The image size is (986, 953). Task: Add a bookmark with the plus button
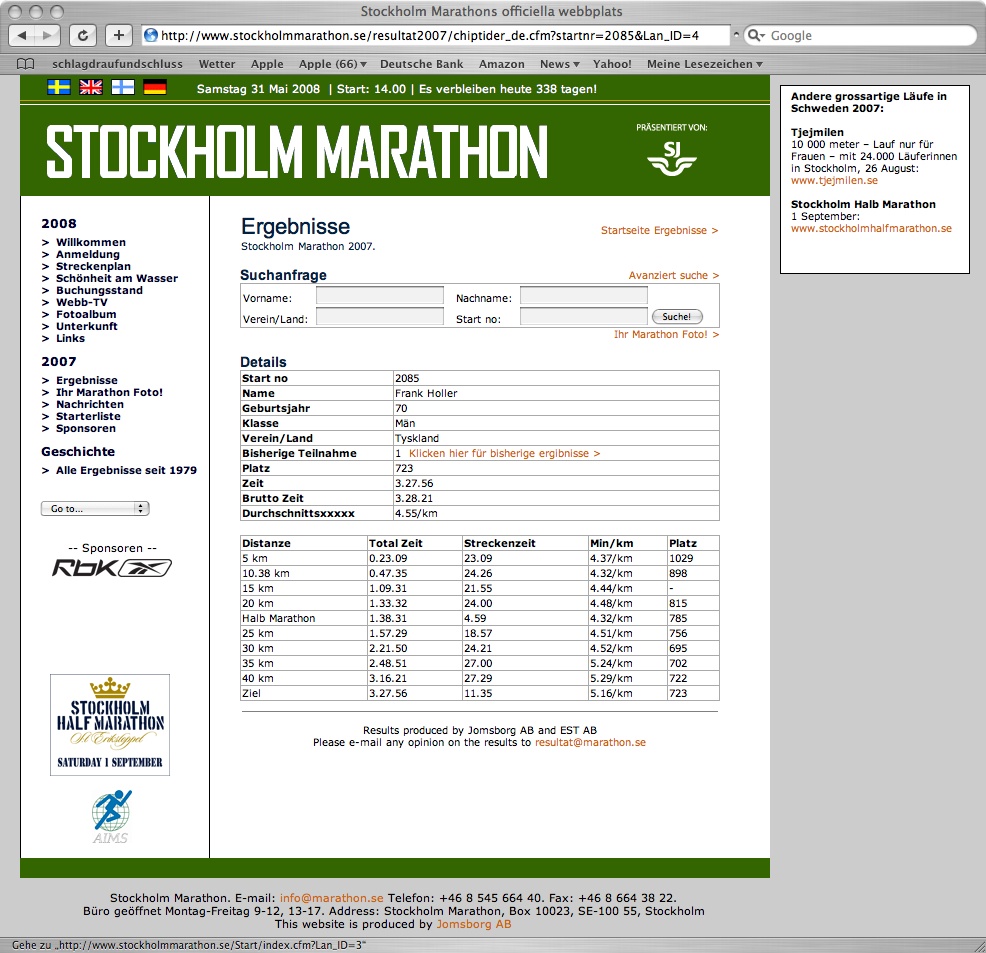[118, 35]
